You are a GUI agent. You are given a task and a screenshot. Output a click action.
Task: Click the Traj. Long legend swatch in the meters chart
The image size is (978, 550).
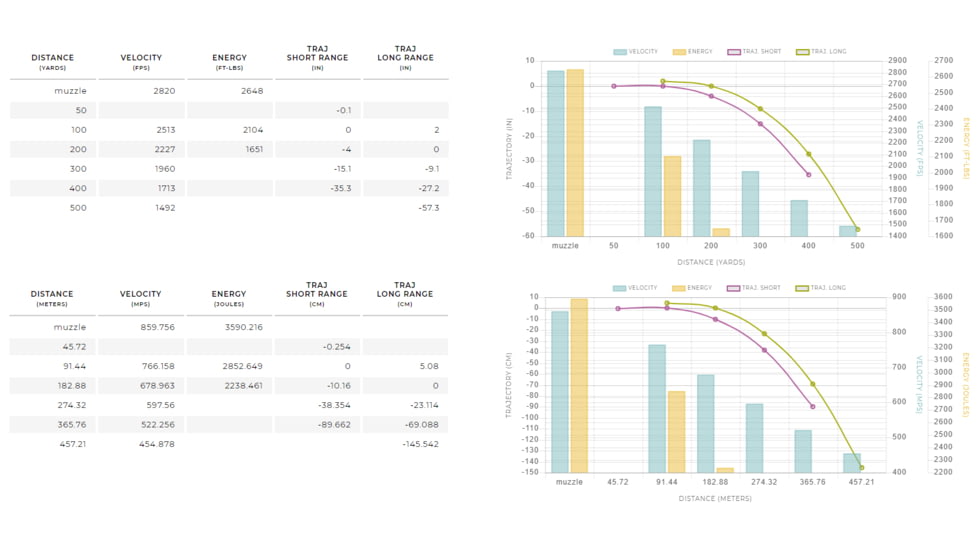[x=802, y=288]
